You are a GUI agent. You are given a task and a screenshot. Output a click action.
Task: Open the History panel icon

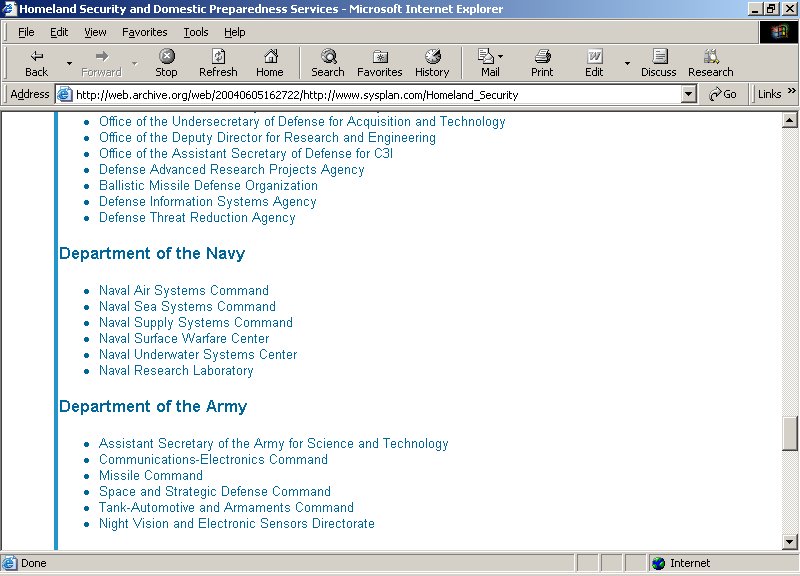432,57
